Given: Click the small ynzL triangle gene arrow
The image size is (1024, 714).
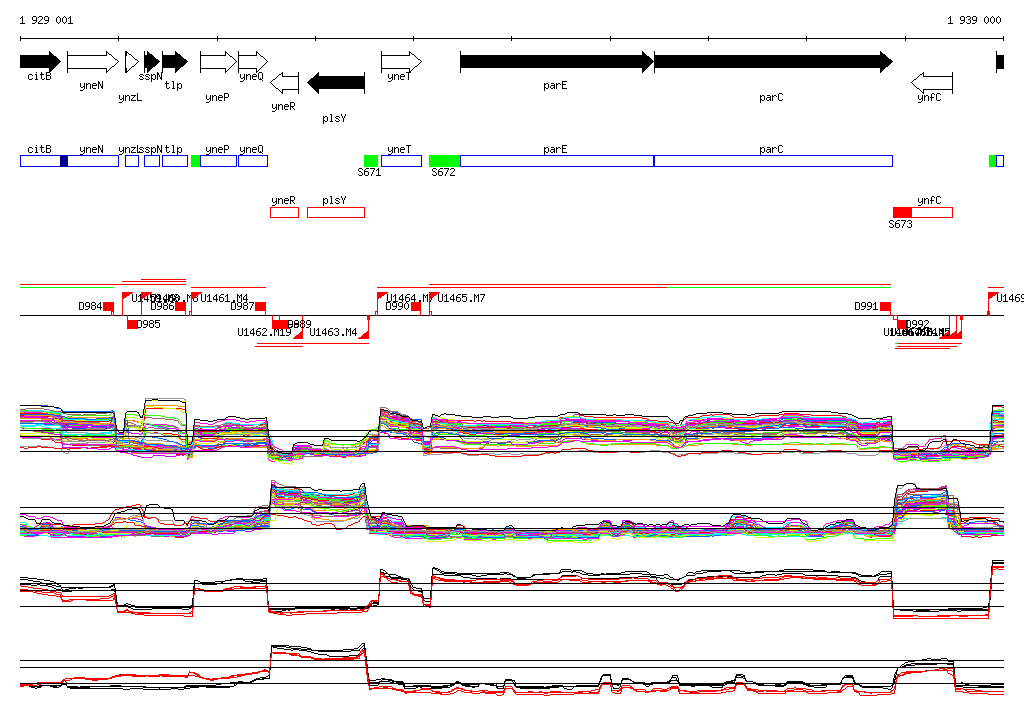Looking at the screenshot, I should tap(132, 62).
